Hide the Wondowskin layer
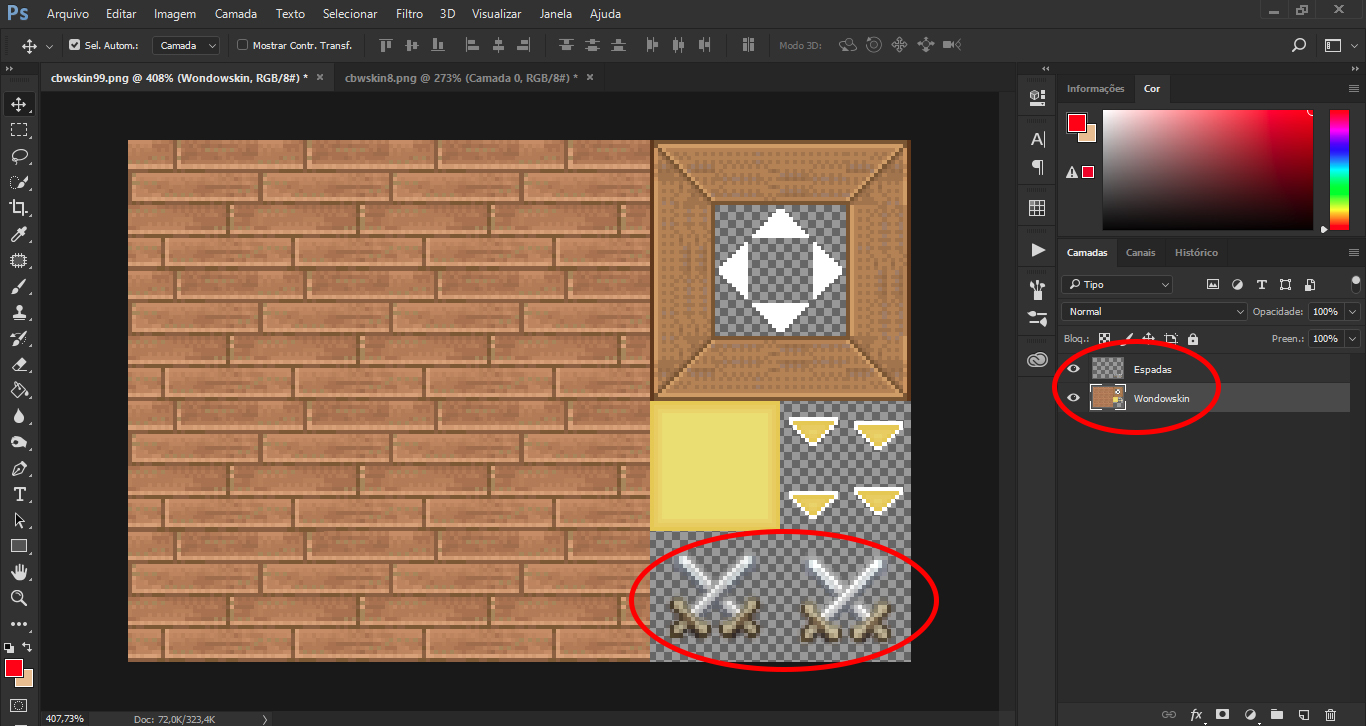 [1074, 398]
